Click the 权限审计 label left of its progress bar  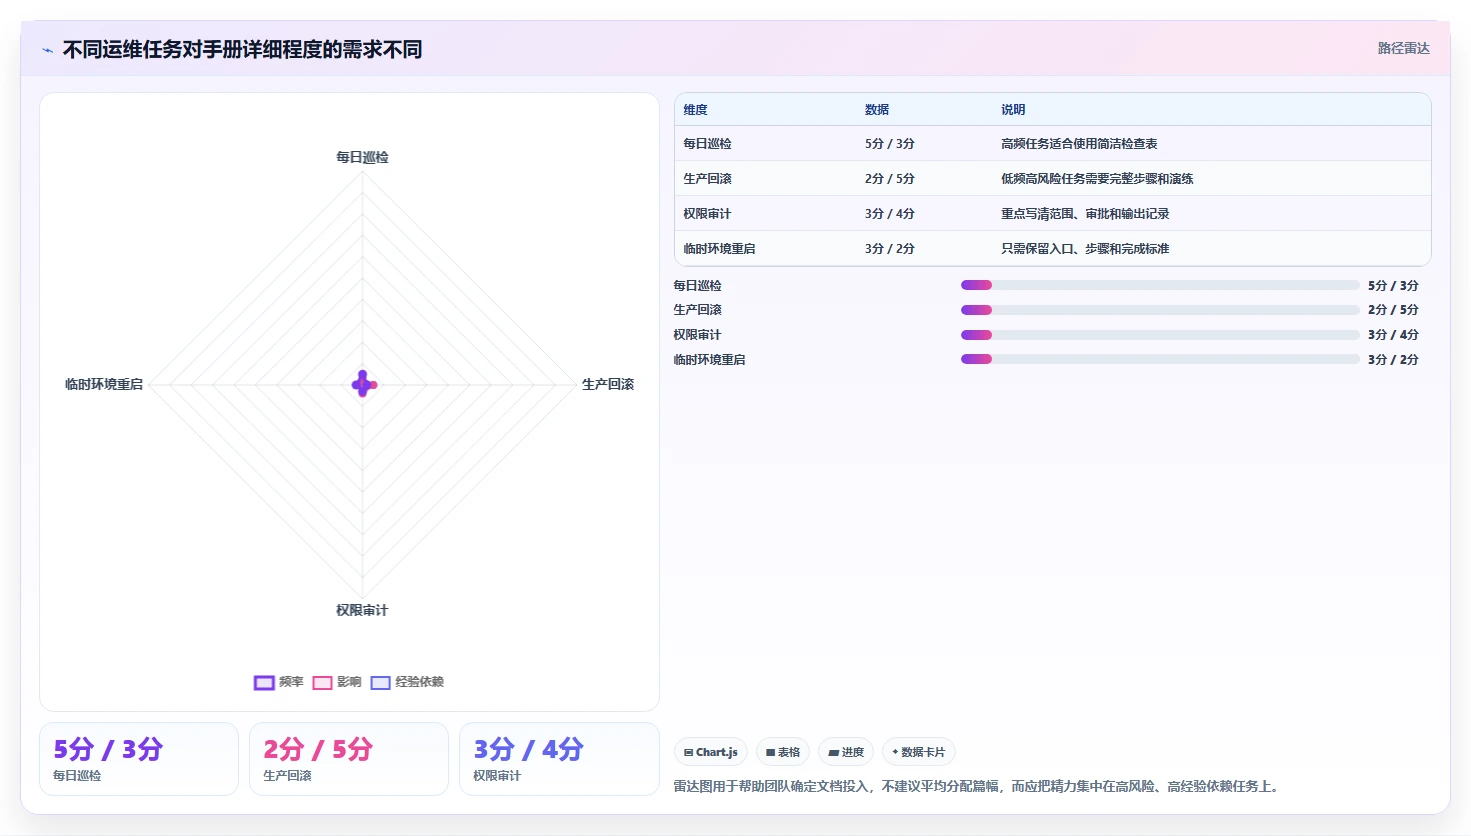click(x=697, y=335)
